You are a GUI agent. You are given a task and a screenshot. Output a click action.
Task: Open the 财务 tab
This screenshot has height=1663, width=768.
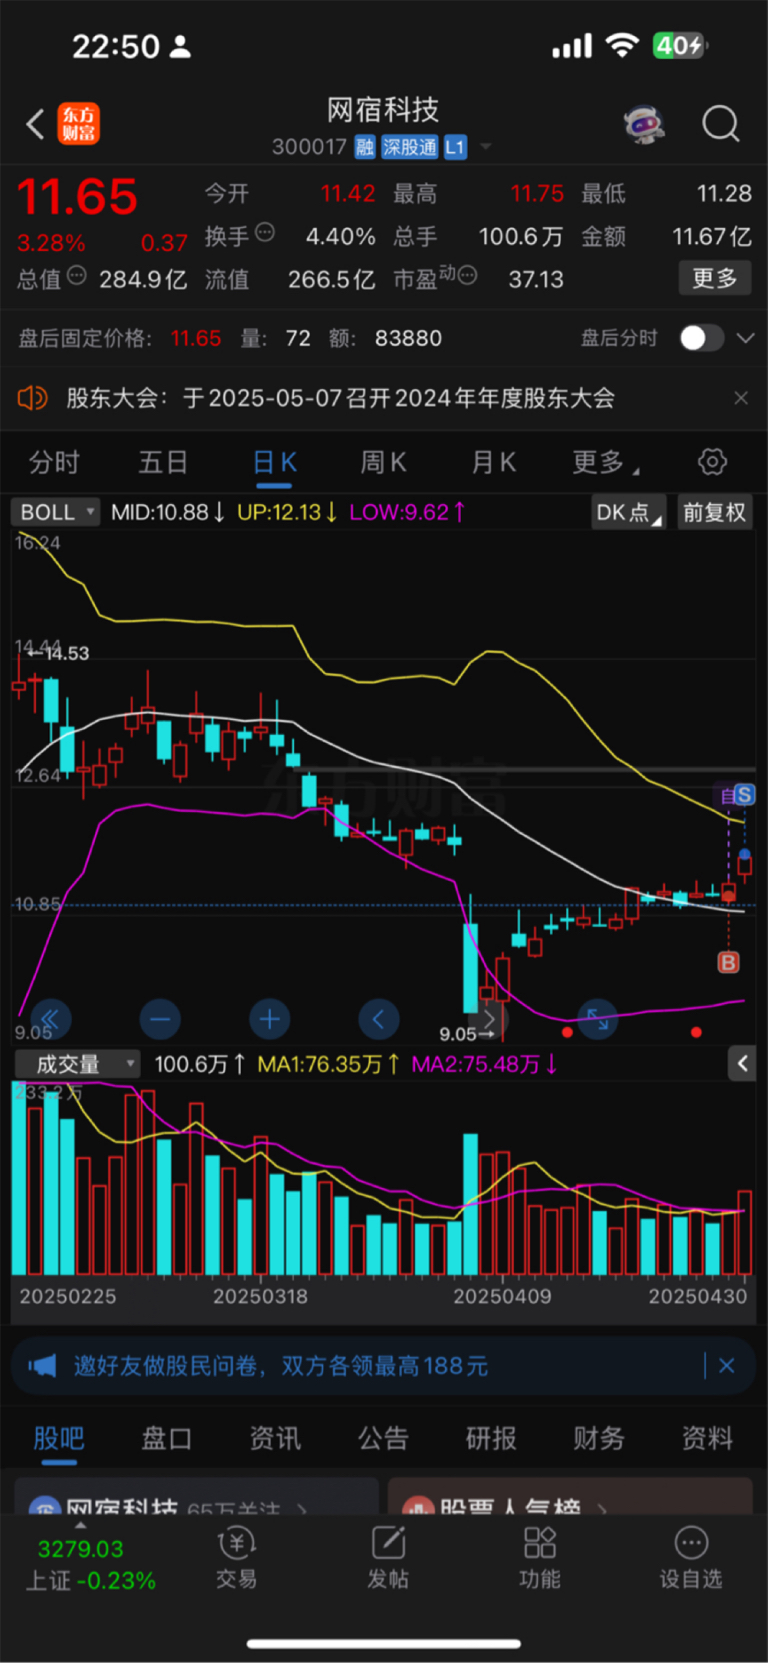coord(599,1438)
